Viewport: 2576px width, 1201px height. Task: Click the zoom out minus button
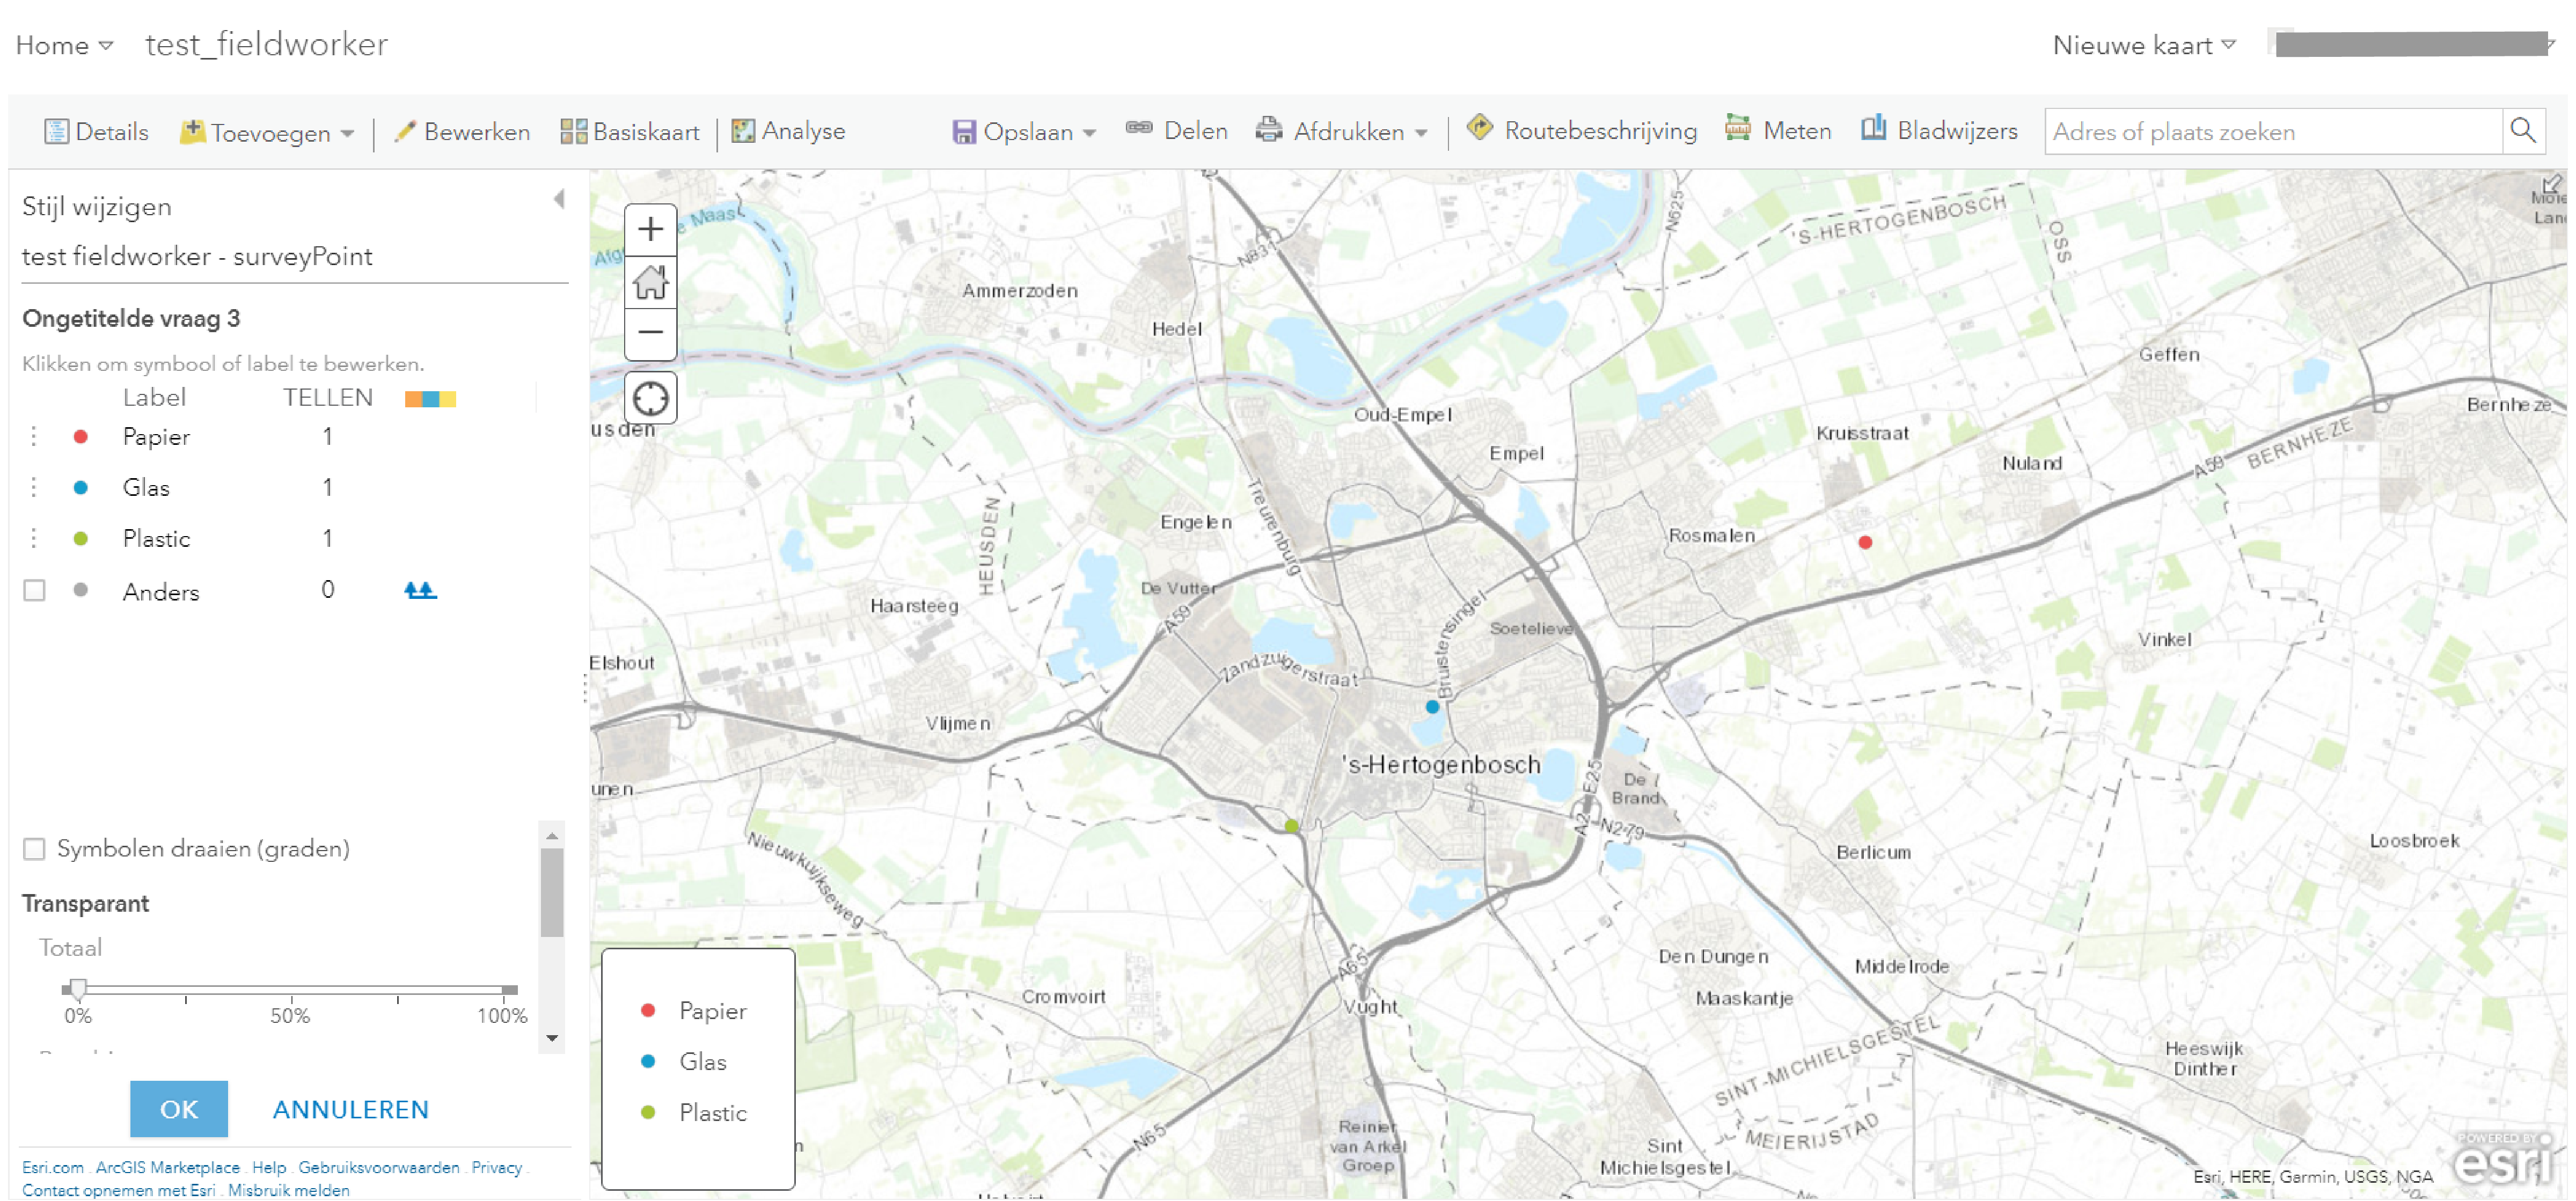tap(650, 332)
